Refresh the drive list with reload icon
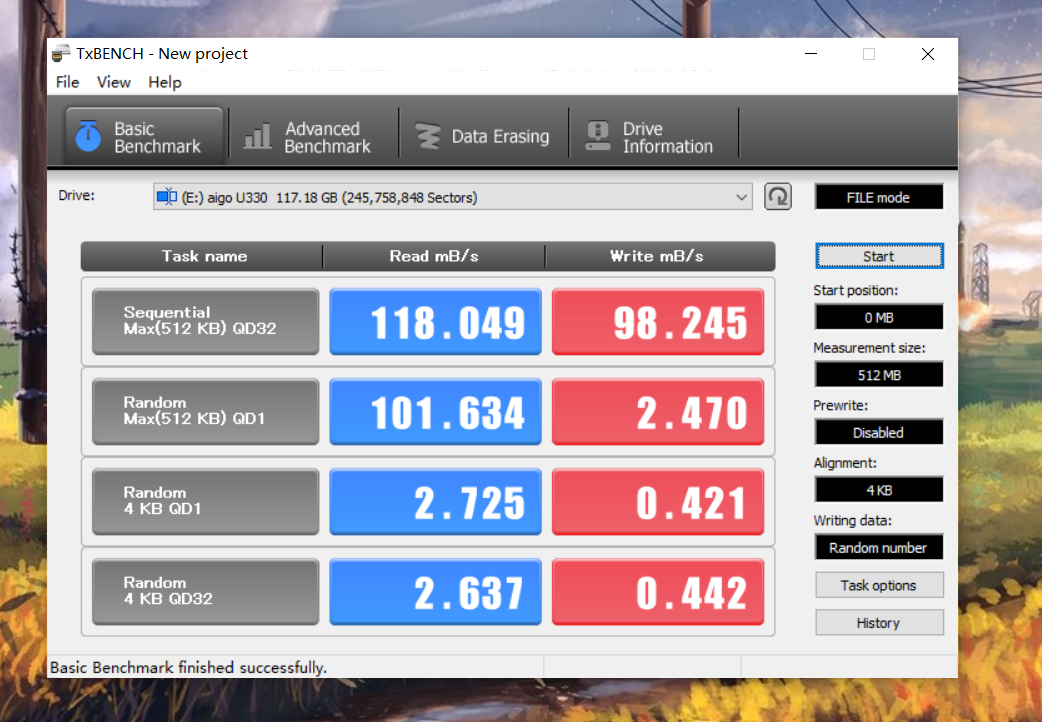This screenshot has height=722, width=1042. pyautogui.click(x=778, y=197)
